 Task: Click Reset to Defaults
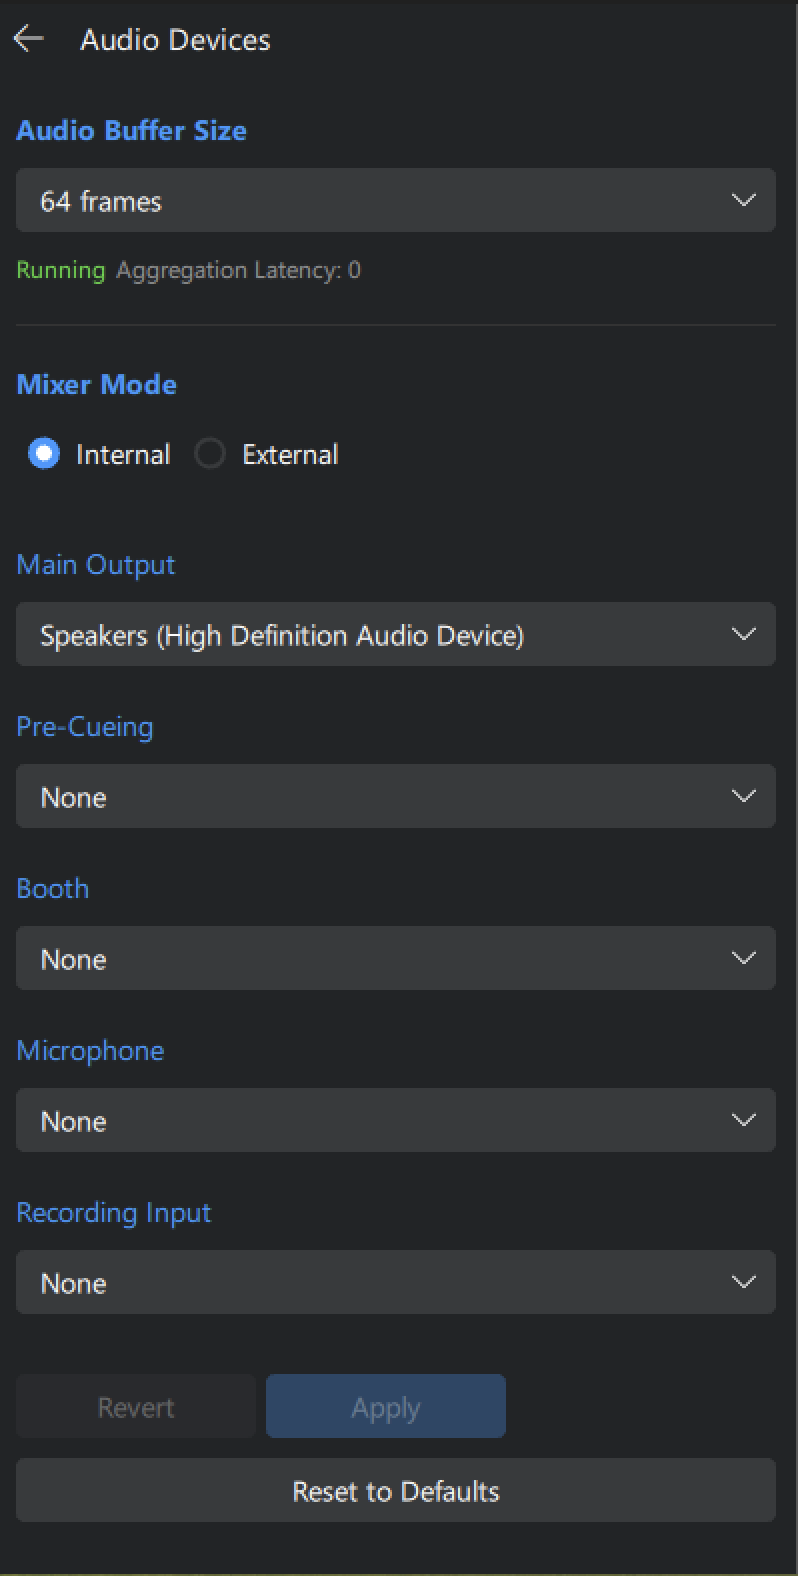click(396, 1491)
